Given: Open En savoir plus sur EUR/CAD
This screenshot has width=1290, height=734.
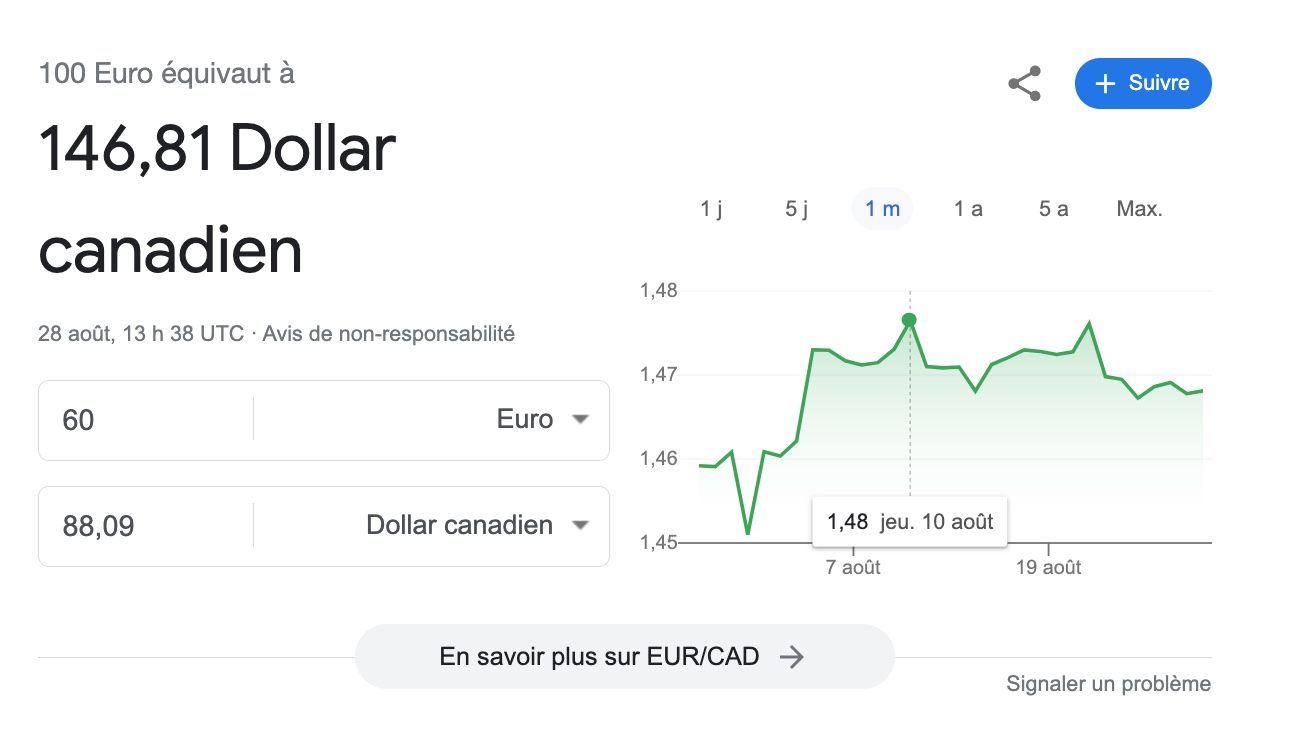Looking at the screenshot, I should pyautogui.click(x=624, y=657).
